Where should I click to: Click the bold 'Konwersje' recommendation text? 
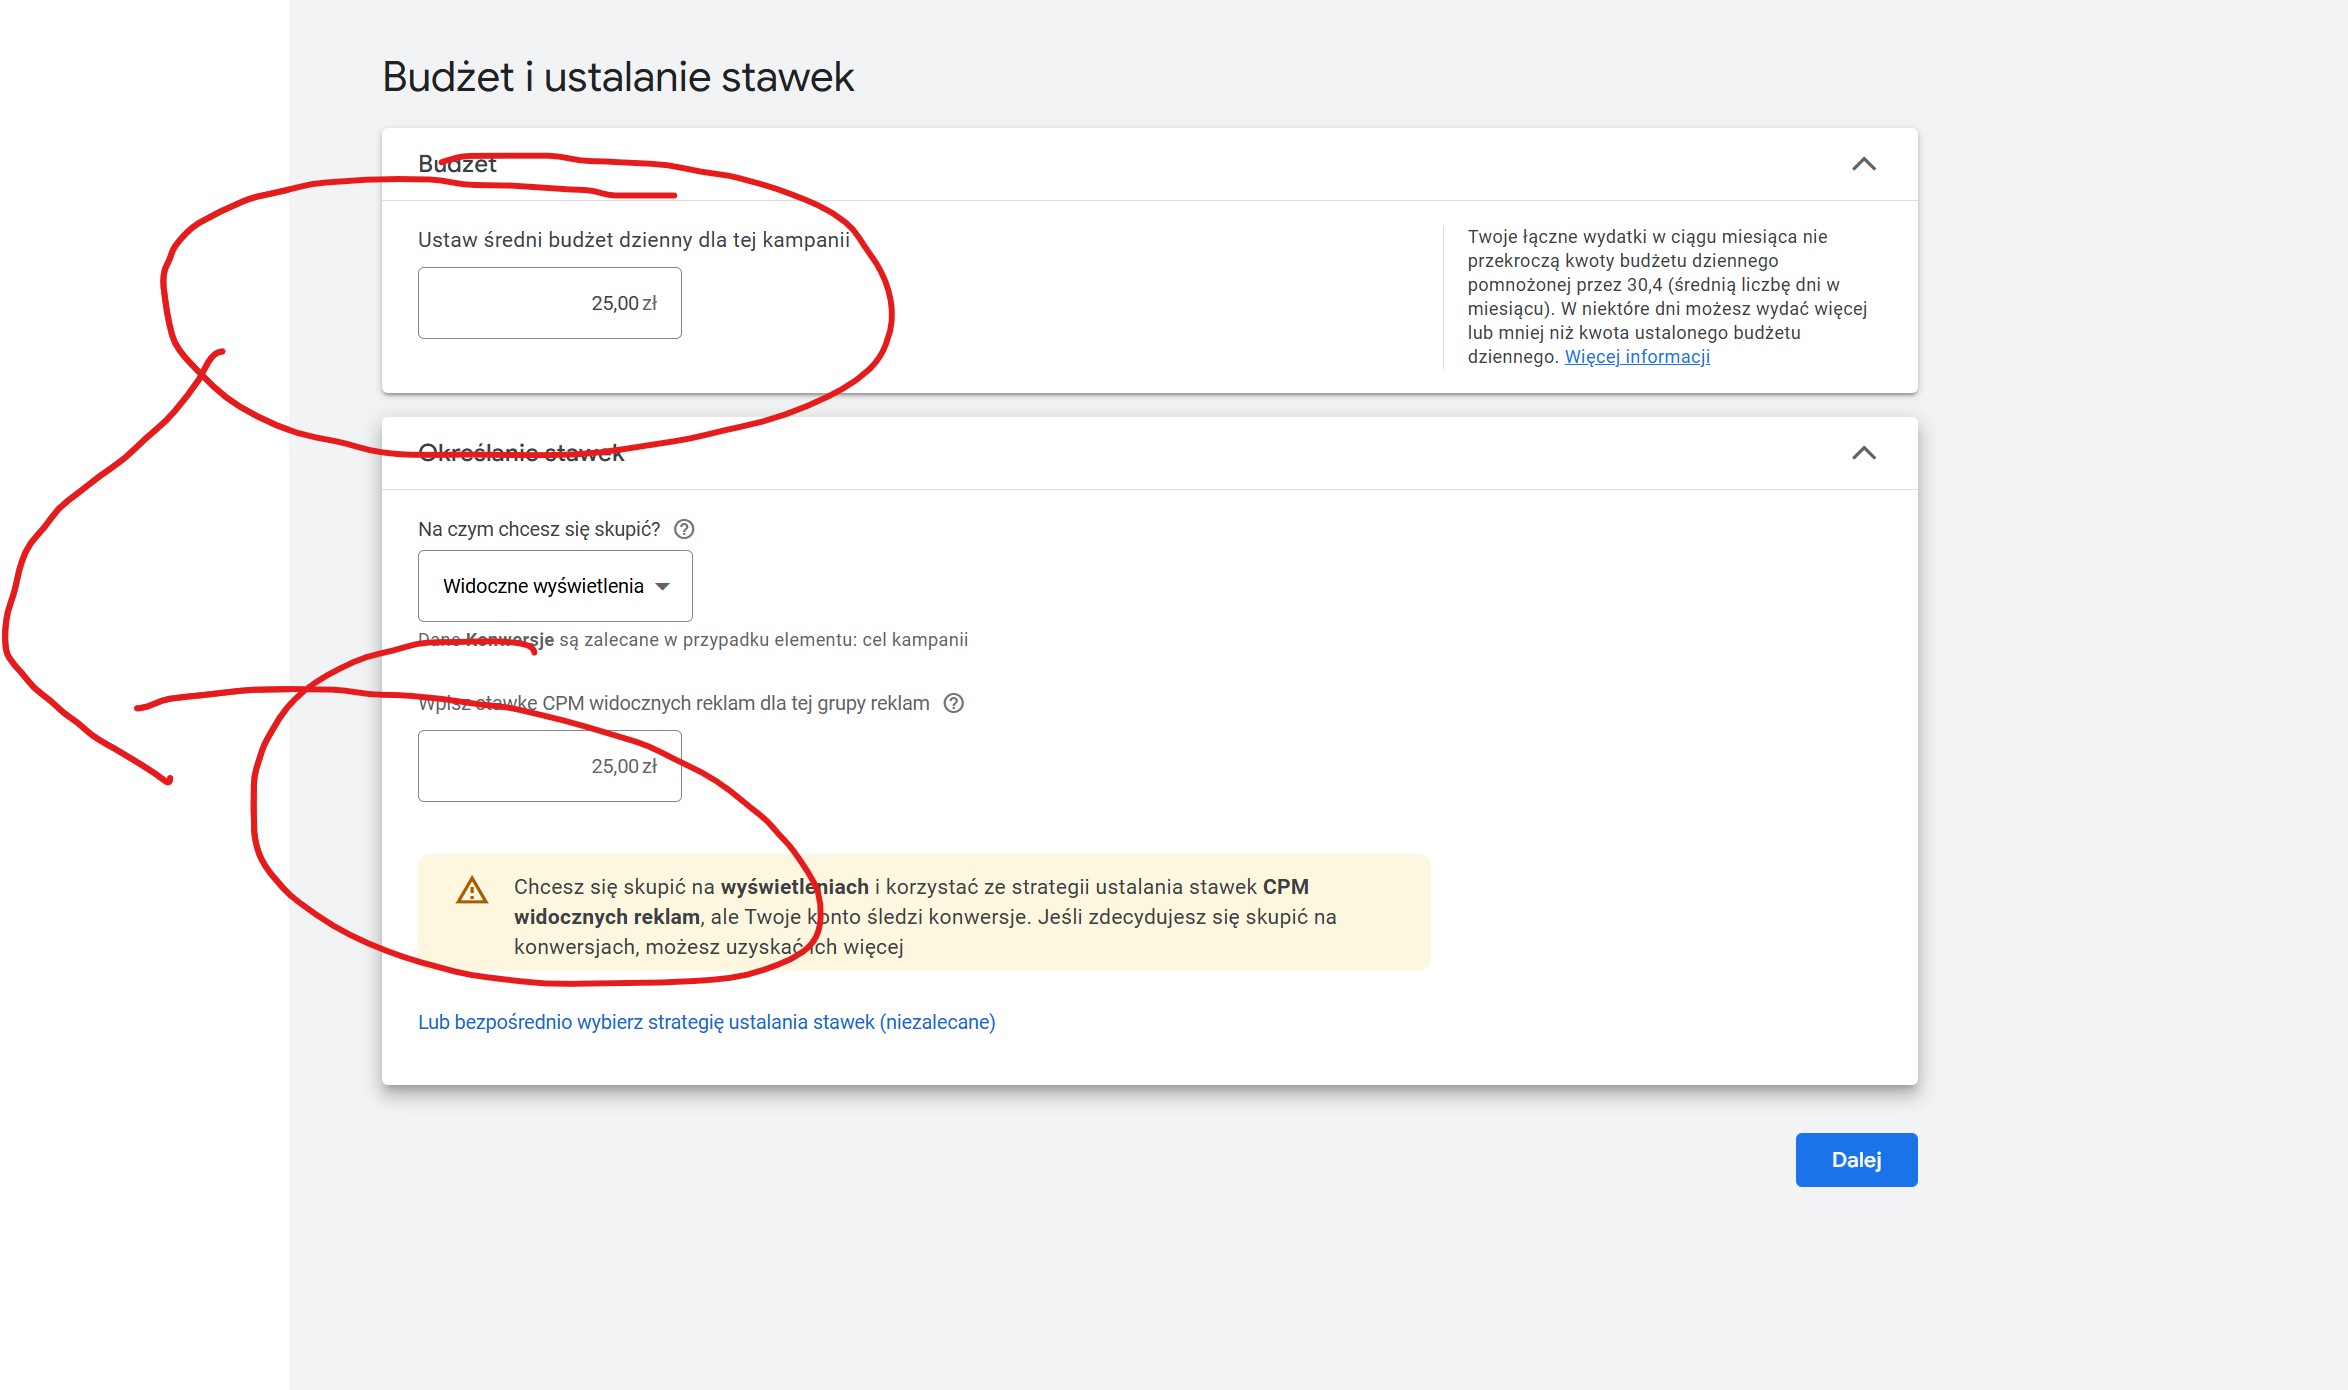click(510, 640)
